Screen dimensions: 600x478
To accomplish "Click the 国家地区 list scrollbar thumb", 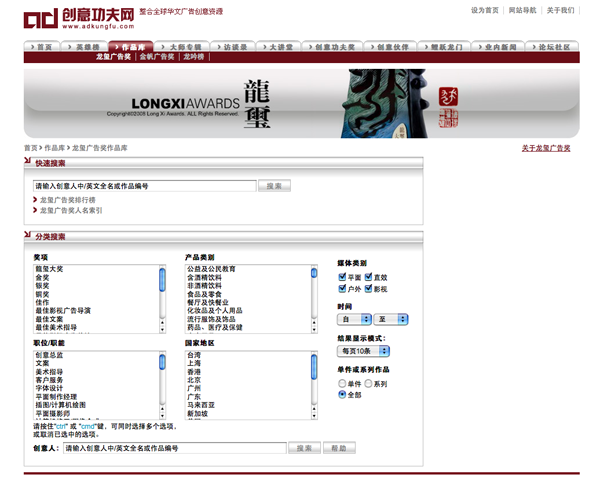I will pyautogui.click(x=314, y=367).
